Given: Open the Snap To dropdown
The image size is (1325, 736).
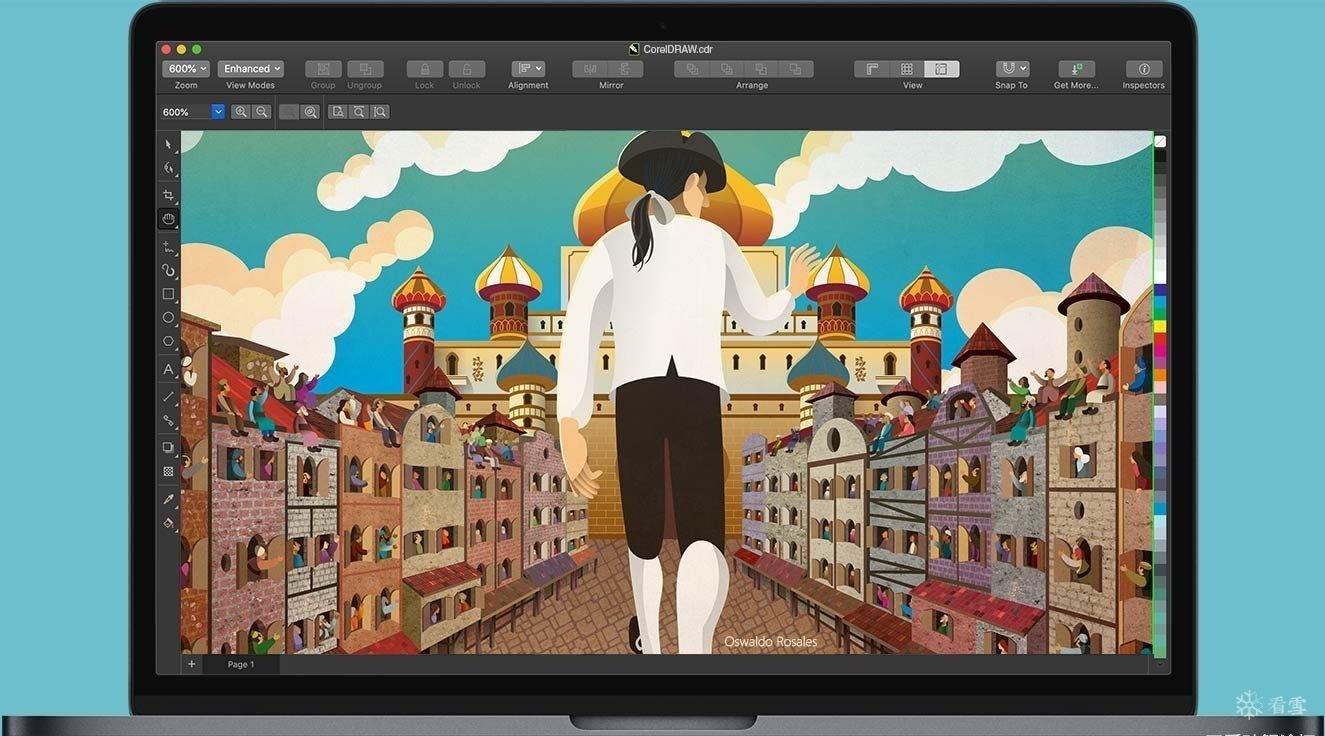Looking at the screenshot, I should point(1012,69).
